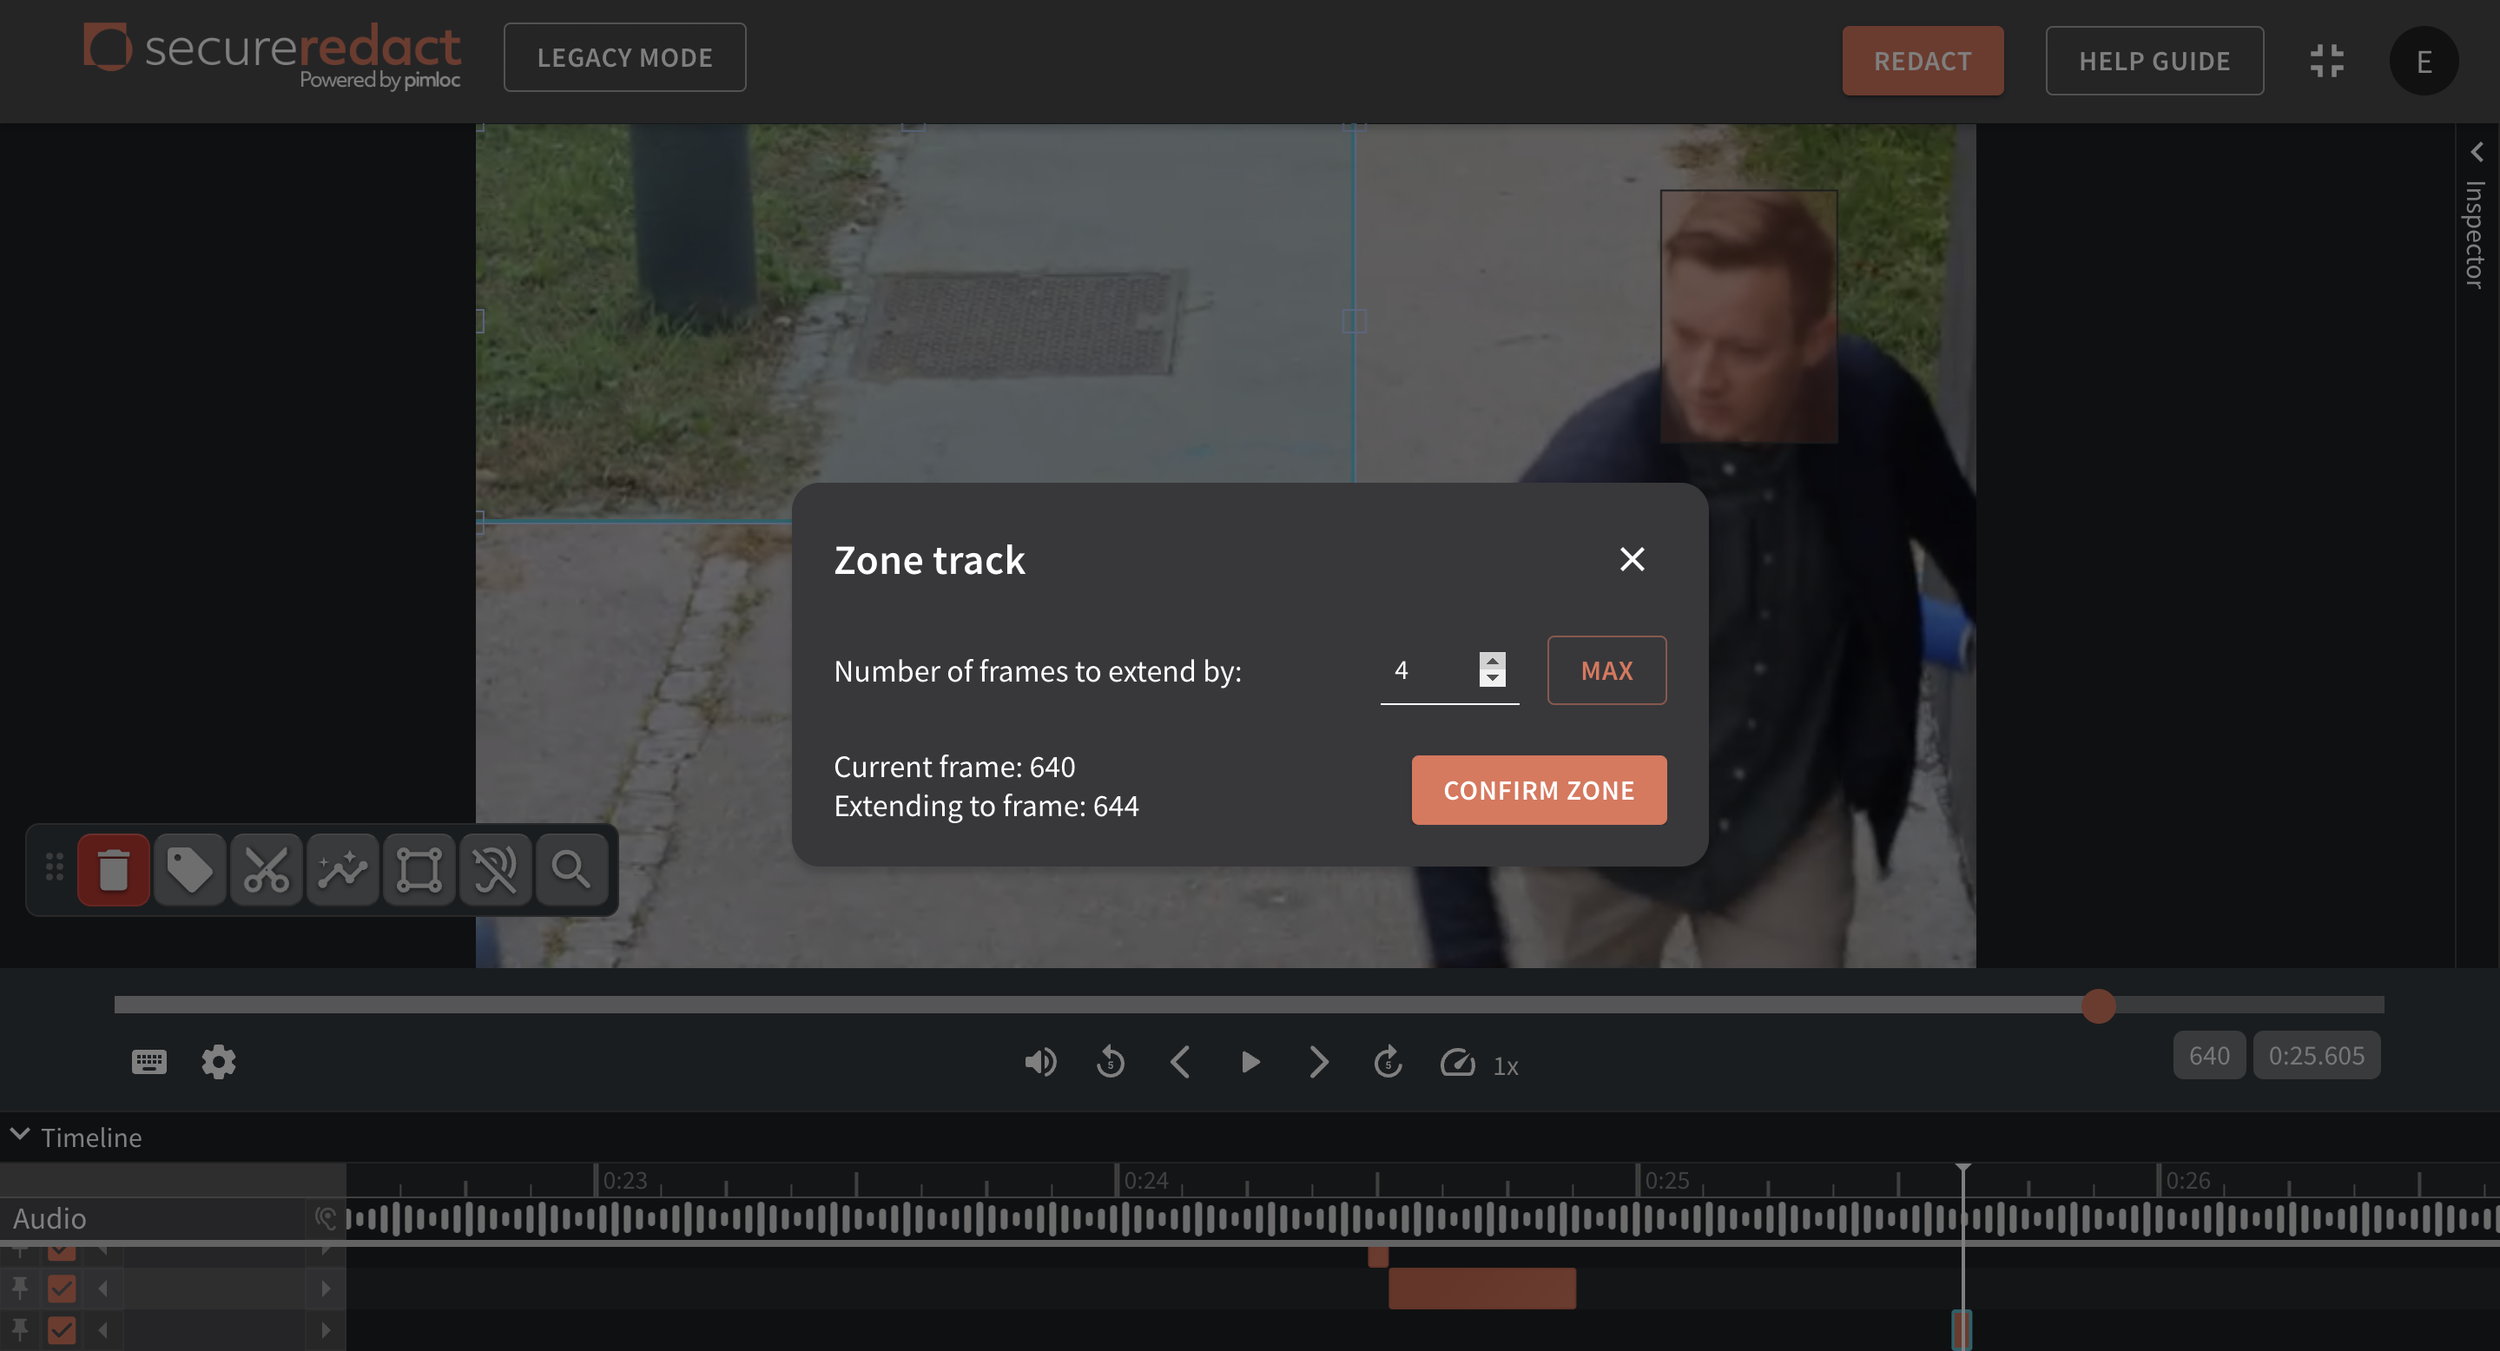This screenshot has height=1351, width=2500.
Task: Open the keyboard shortcuts panel
Action: [x=148, y=1062]
